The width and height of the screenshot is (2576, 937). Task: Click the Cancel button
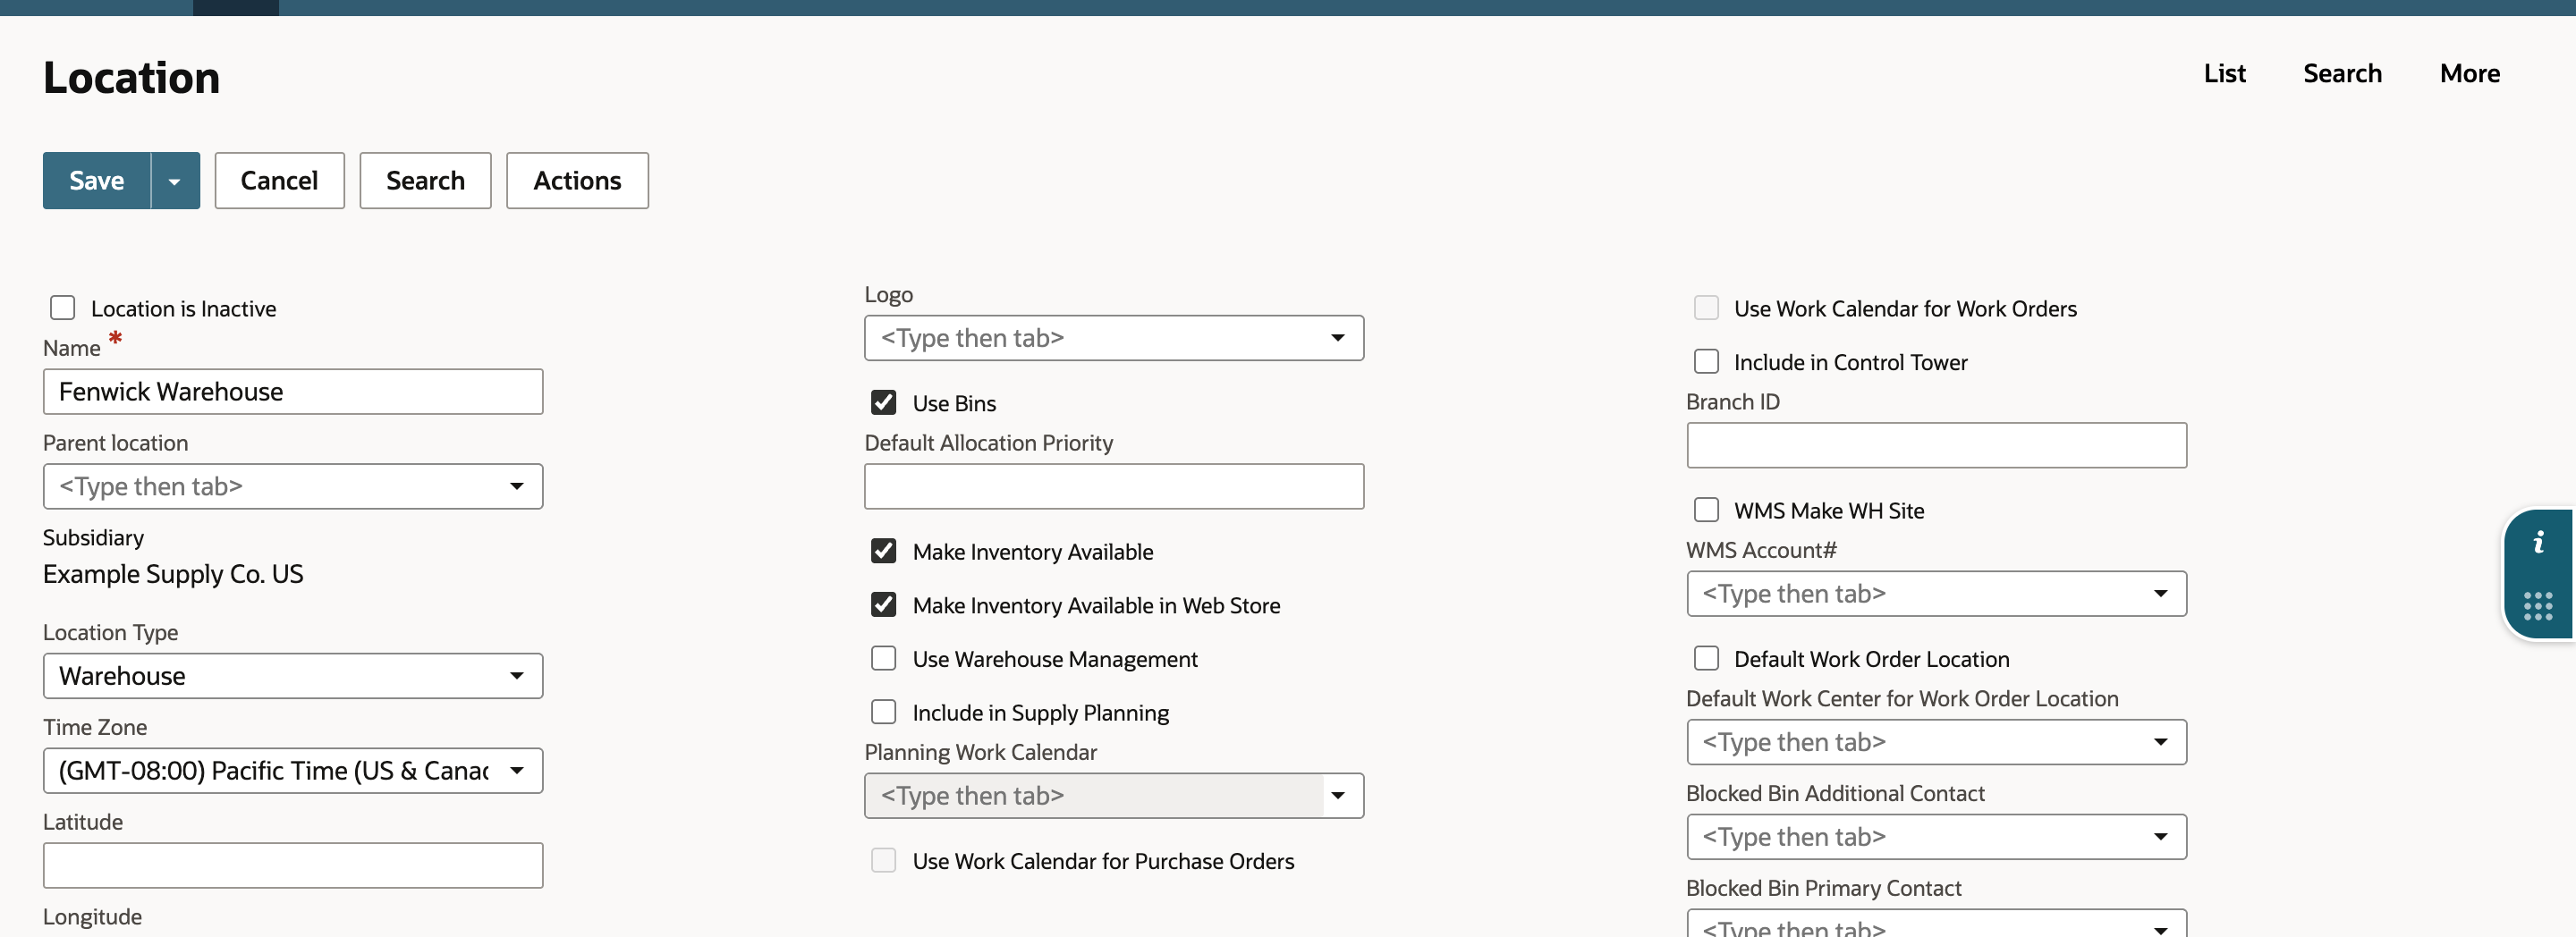pos(279,181)
